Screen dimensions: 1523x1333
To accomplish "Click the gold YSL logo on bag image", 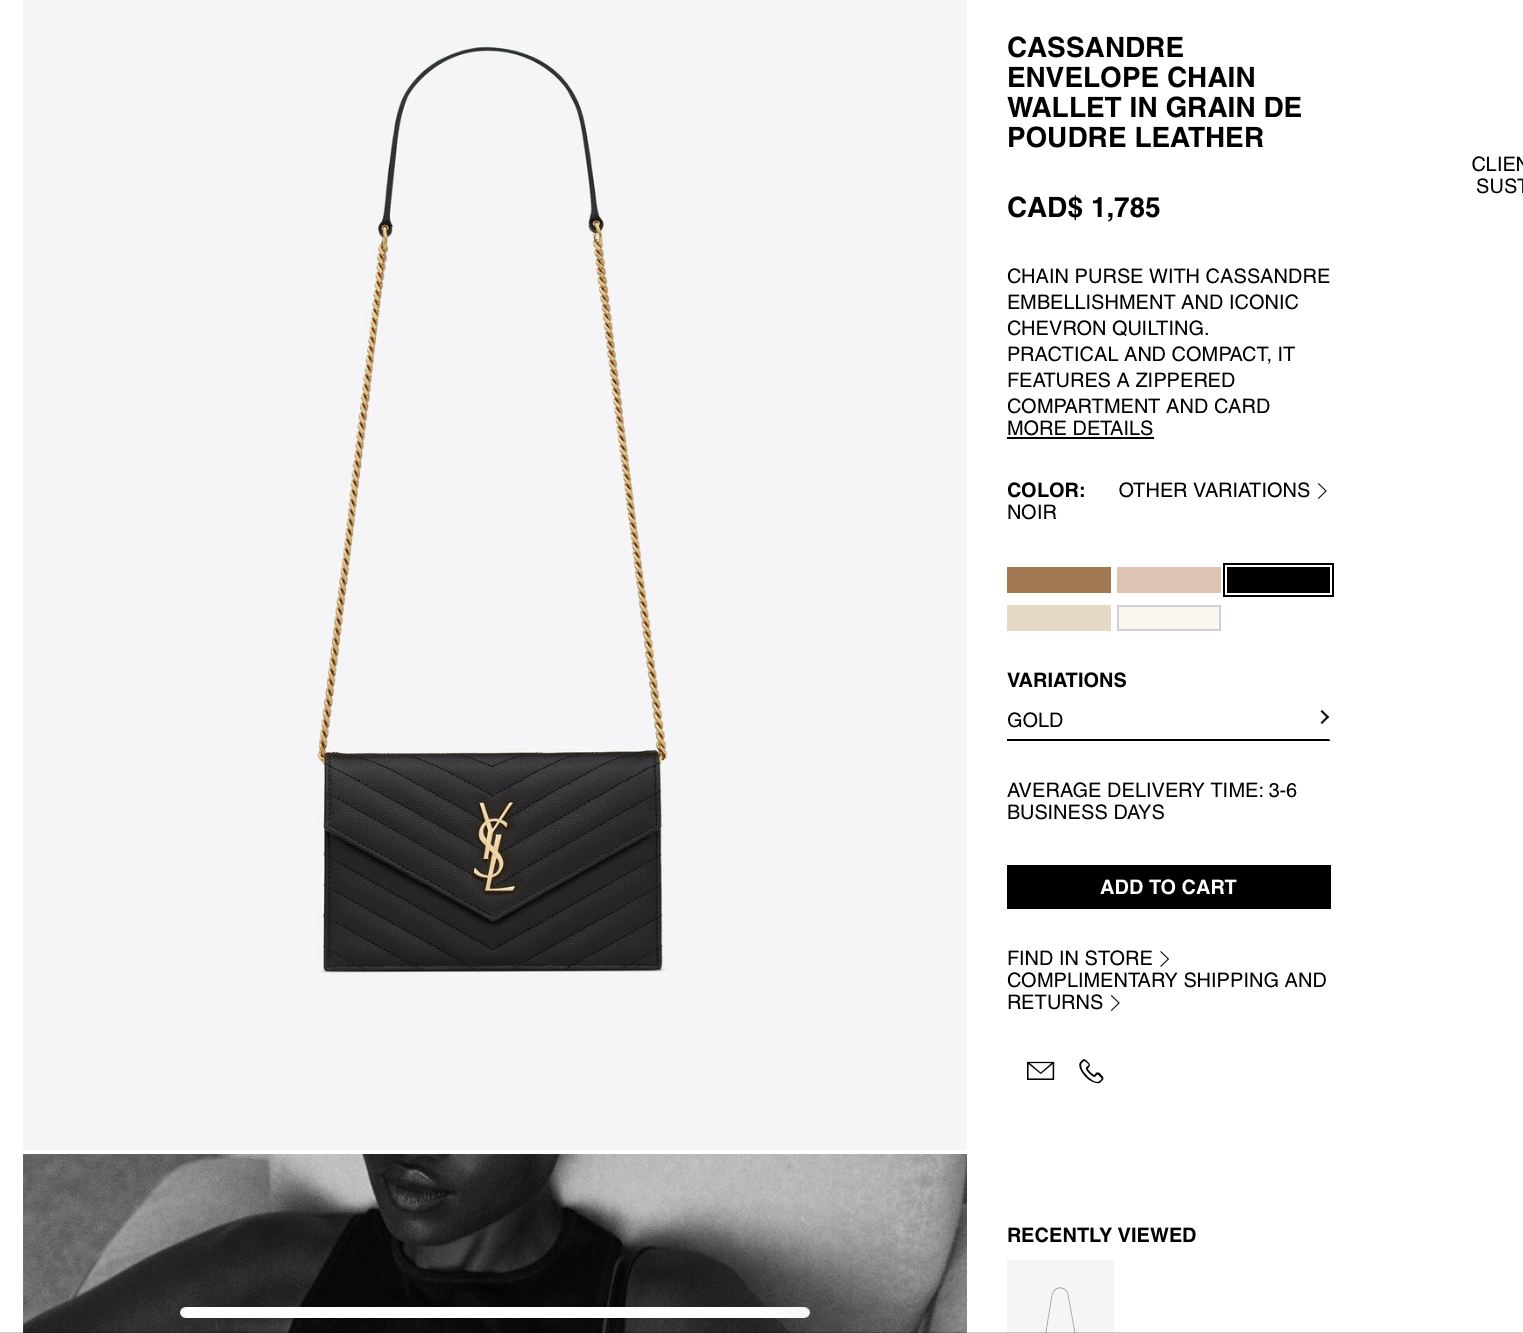I will point(493,847).
